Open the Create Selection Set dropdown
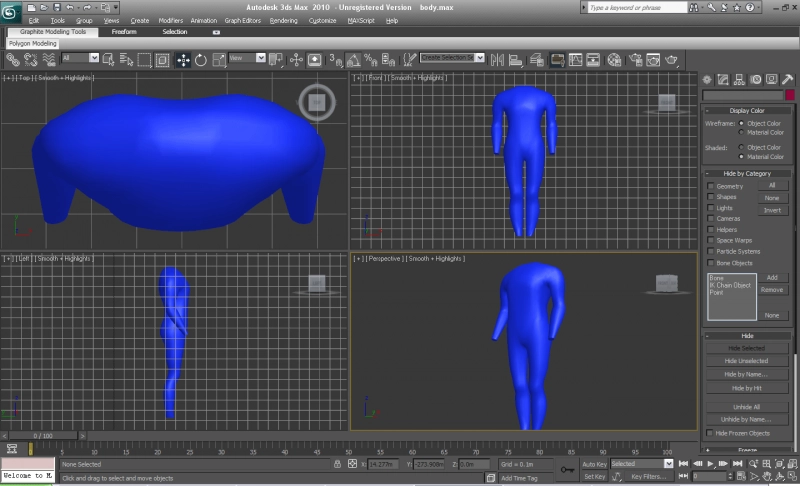The height and width of the screenshot is (486, 800). coord(452,58)
